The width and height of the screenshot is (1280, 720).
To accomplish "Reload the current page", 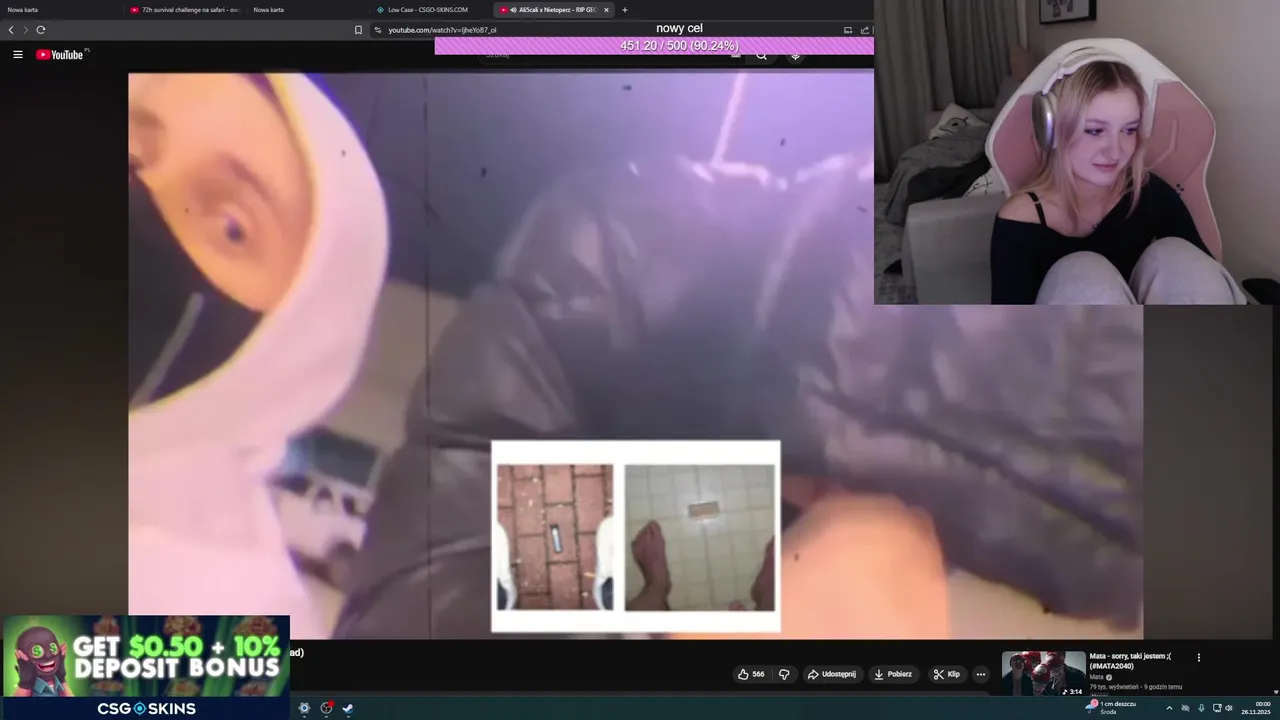I will [41, 30].
